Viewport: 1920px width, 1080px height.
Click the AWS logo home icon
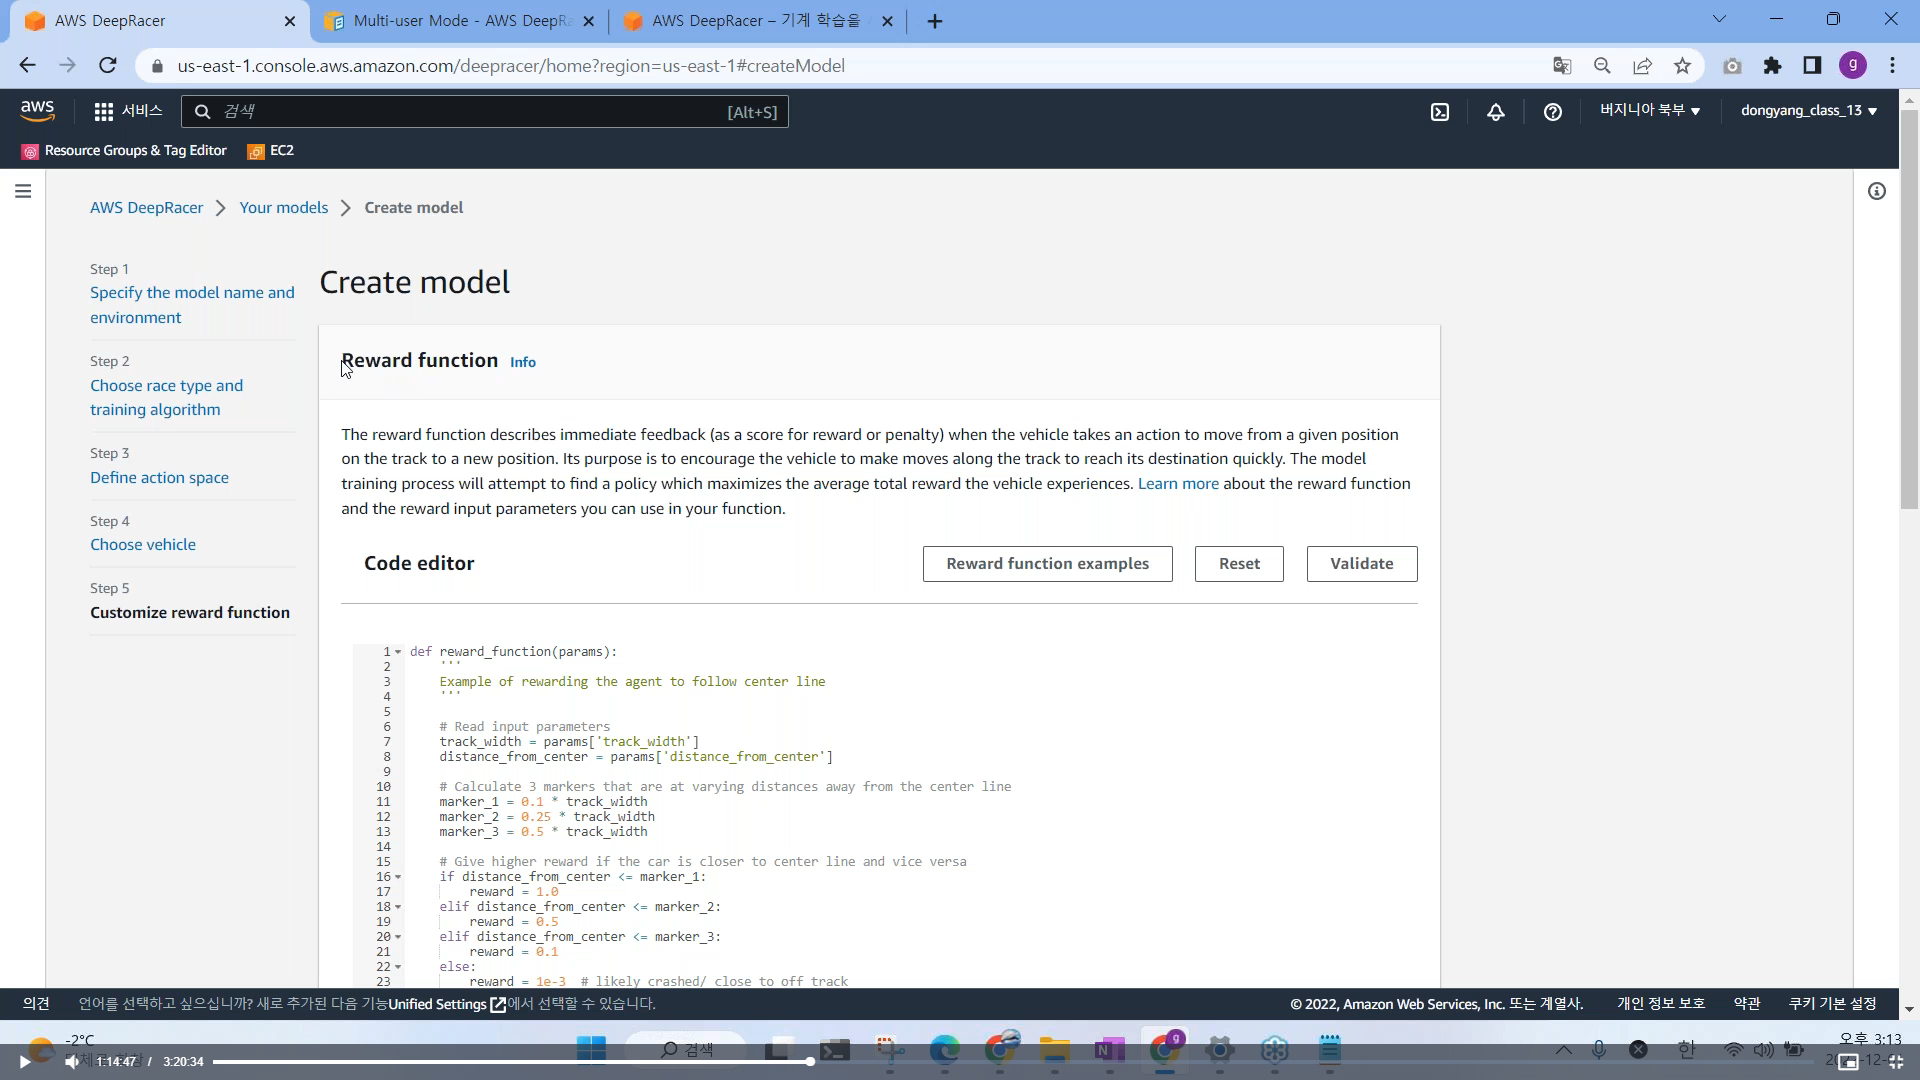click(37, 111)
